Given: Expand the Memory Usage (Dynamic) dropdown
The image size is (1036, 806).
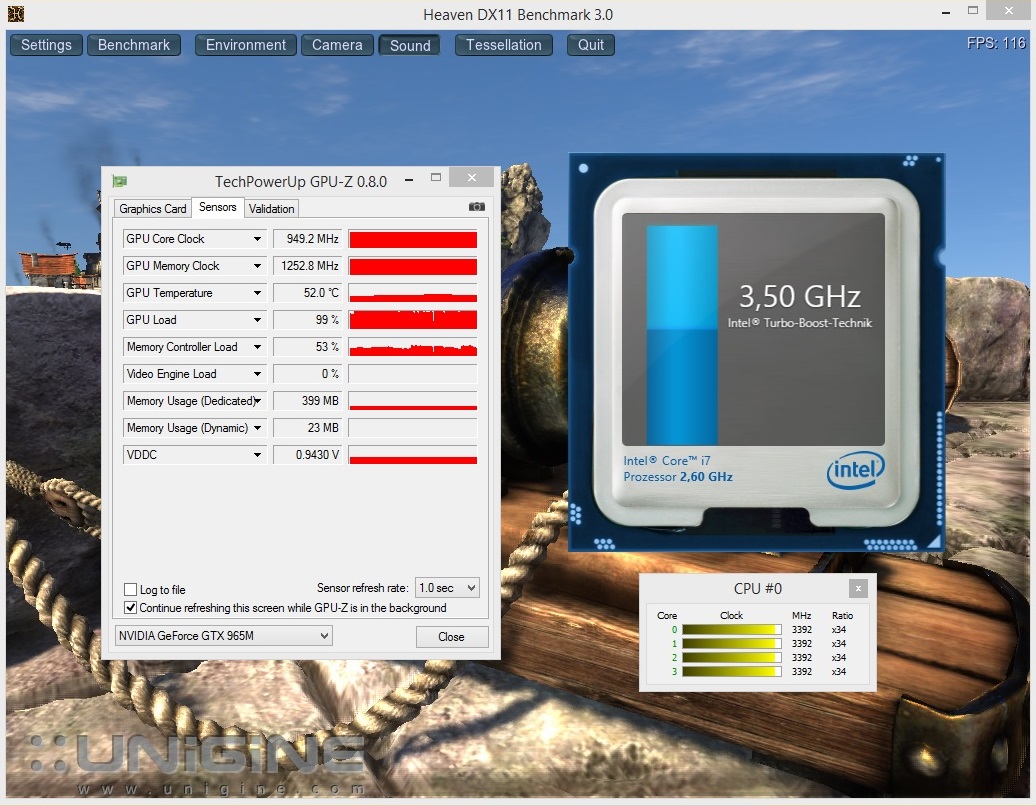Looking at the screenshot, I should [257, 428].
